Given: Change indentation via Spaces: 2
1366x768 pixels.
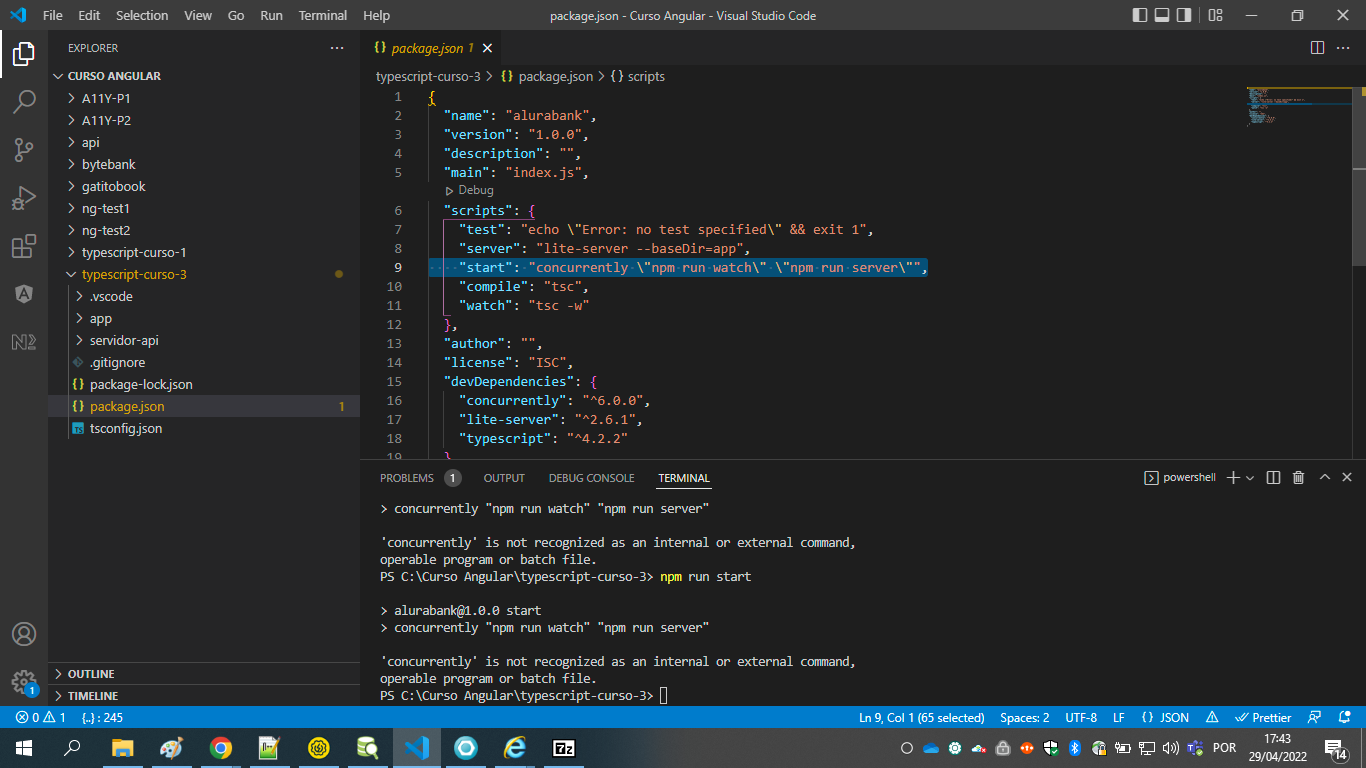Looking at the screenshot, I should pyautogui.click(x=1025, y=717).
